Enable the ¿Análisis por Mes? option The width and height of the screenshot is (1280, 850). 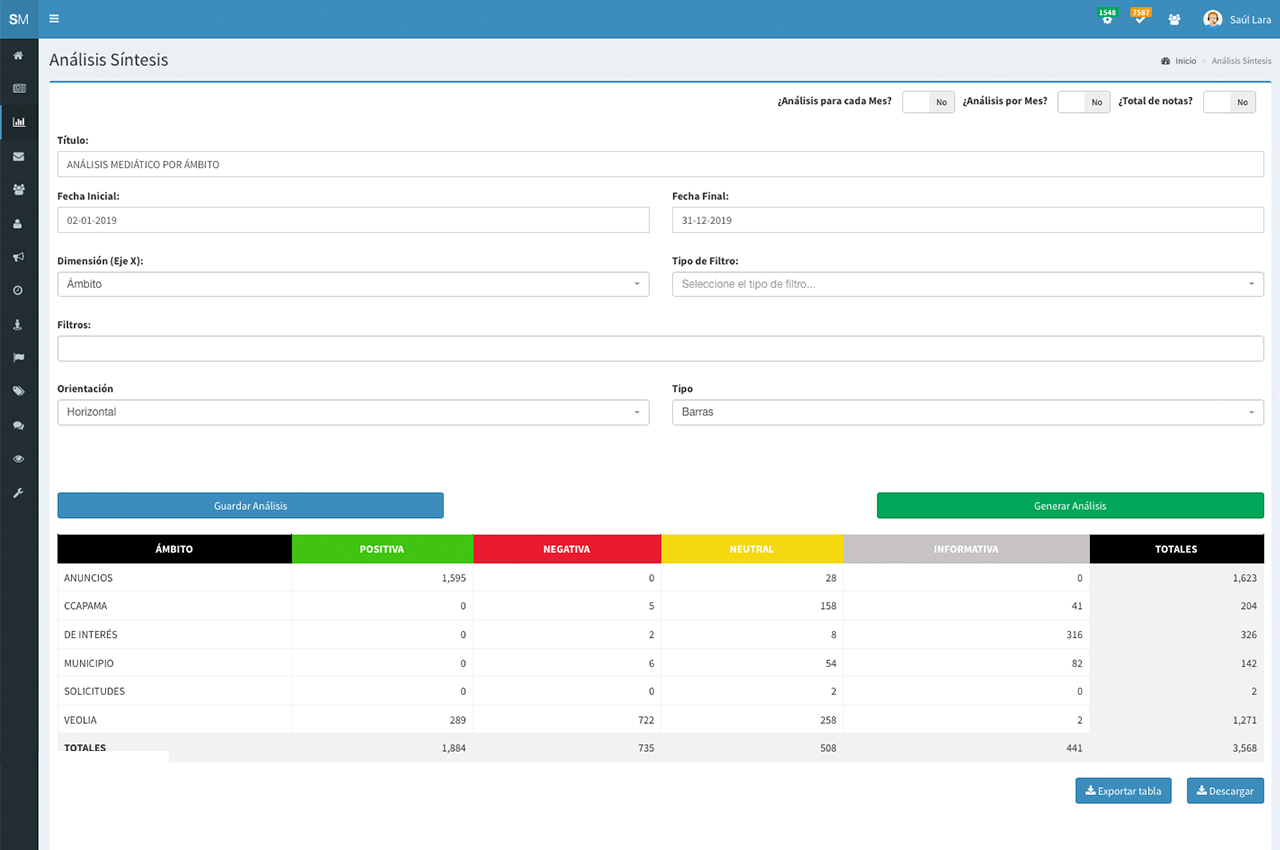[1083, 101]
